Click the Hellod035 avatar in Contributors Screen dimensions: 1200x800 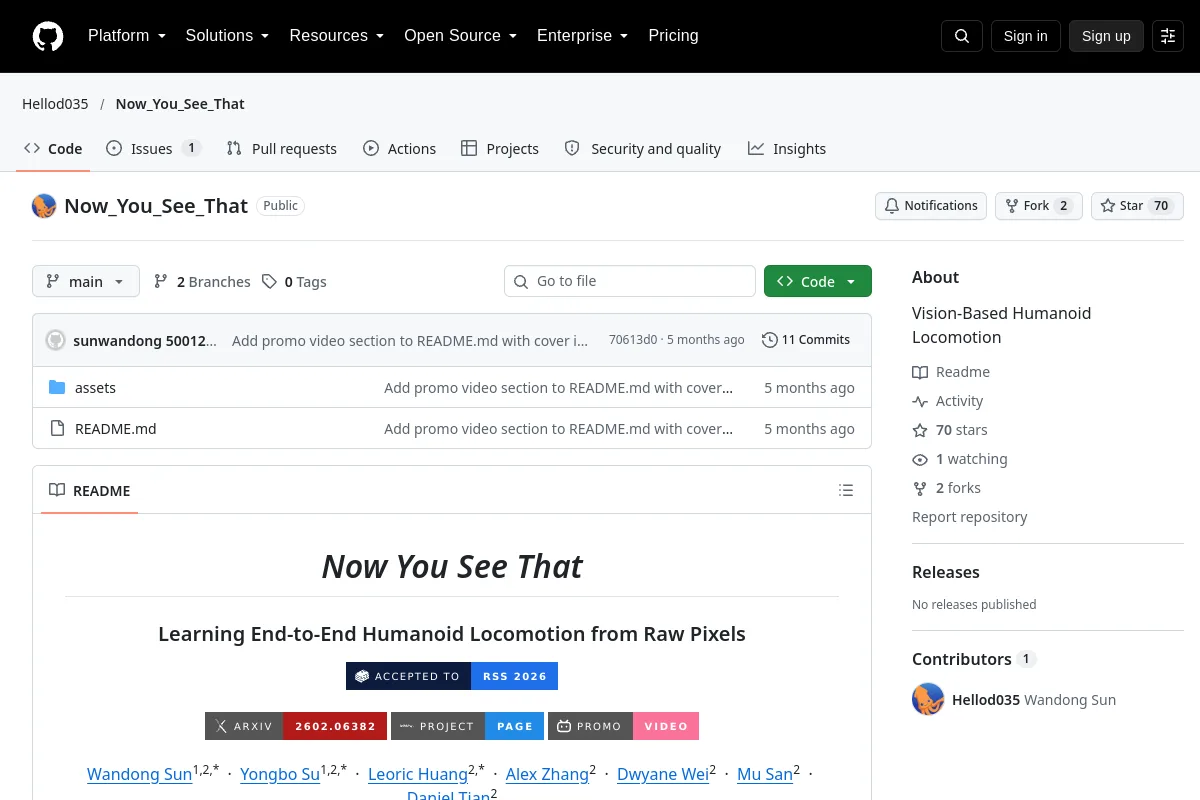tap(928, 699)
